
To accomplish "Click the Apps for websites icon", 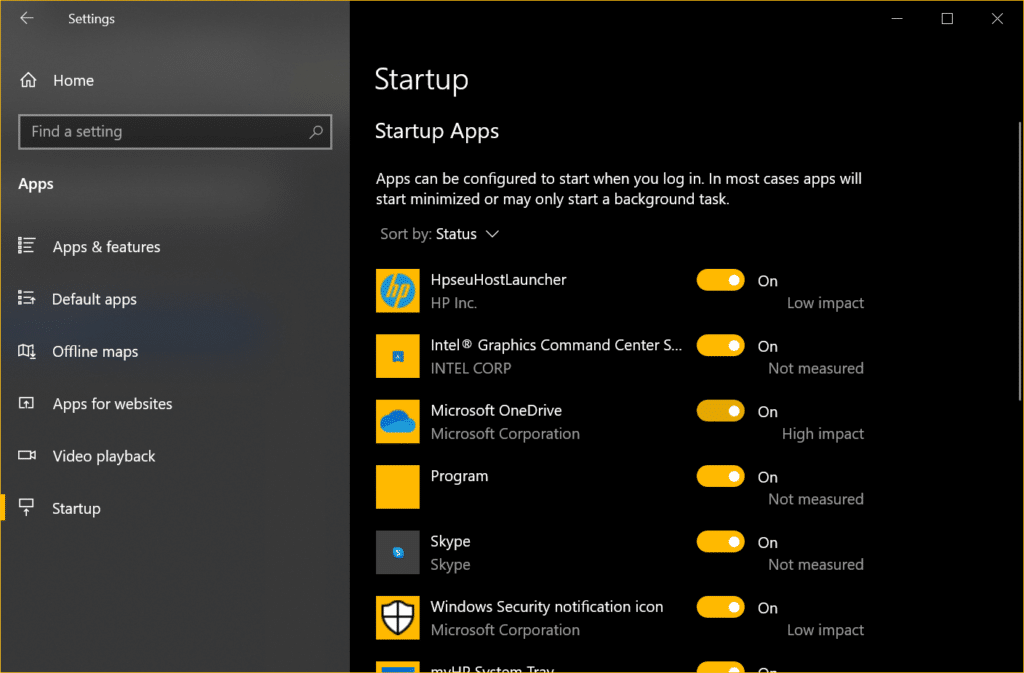I will coord(27,403).
